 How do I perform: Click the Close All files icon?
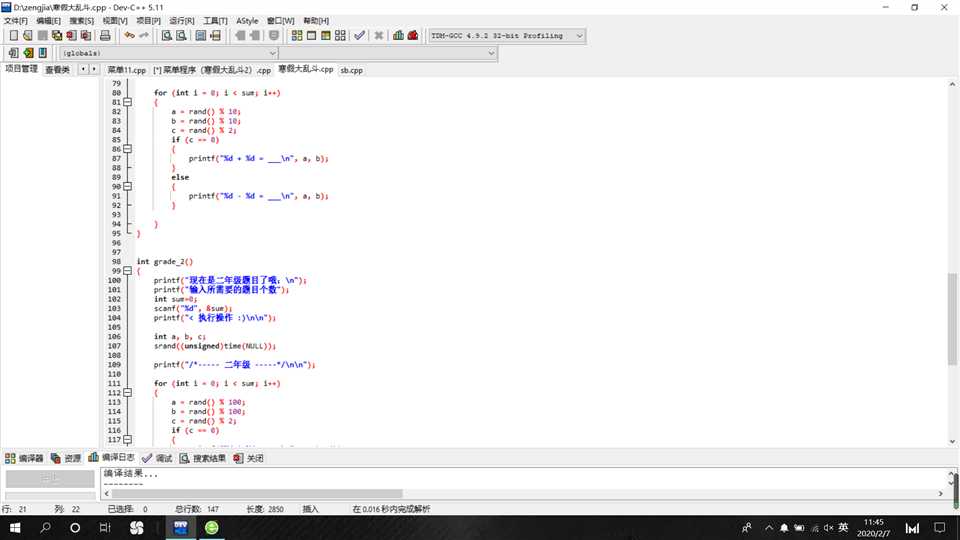click(86, 36)
